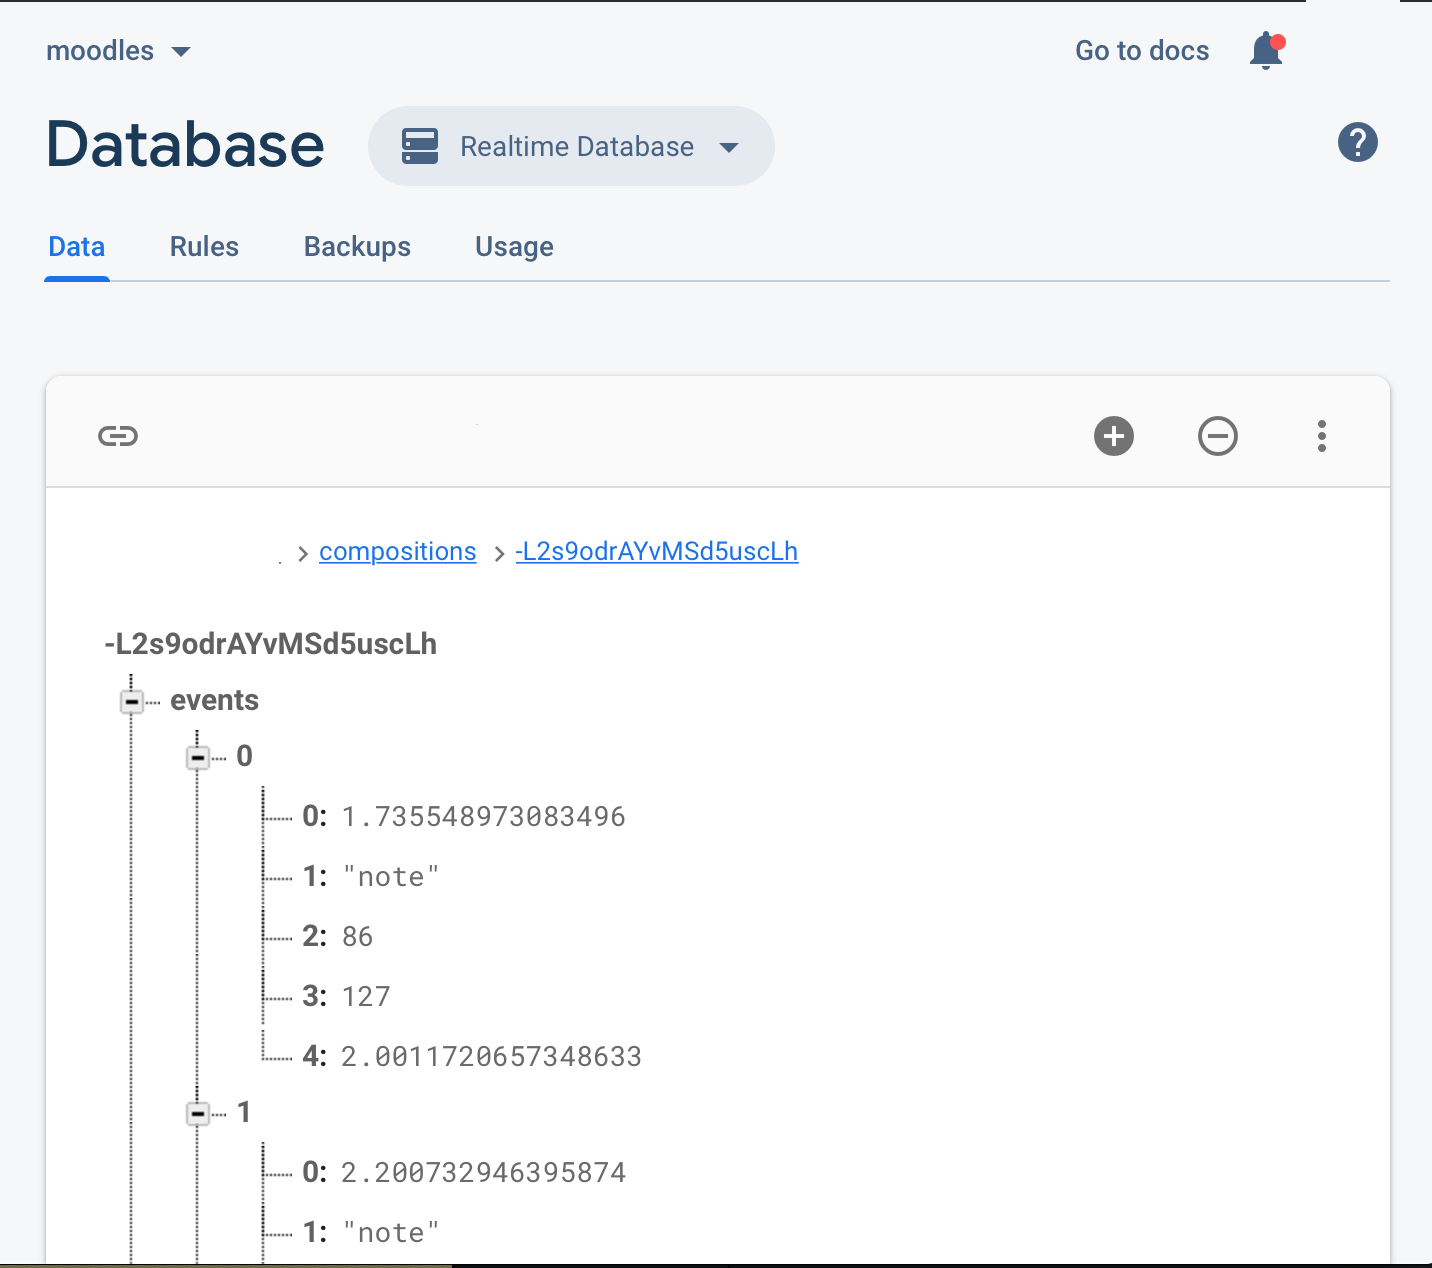The height and width of the screenshot is (1268, 1432).
Task: Open the -L2s9odrAYvMSd5uscLh breadcrumb link
Action: click(656, 551)
